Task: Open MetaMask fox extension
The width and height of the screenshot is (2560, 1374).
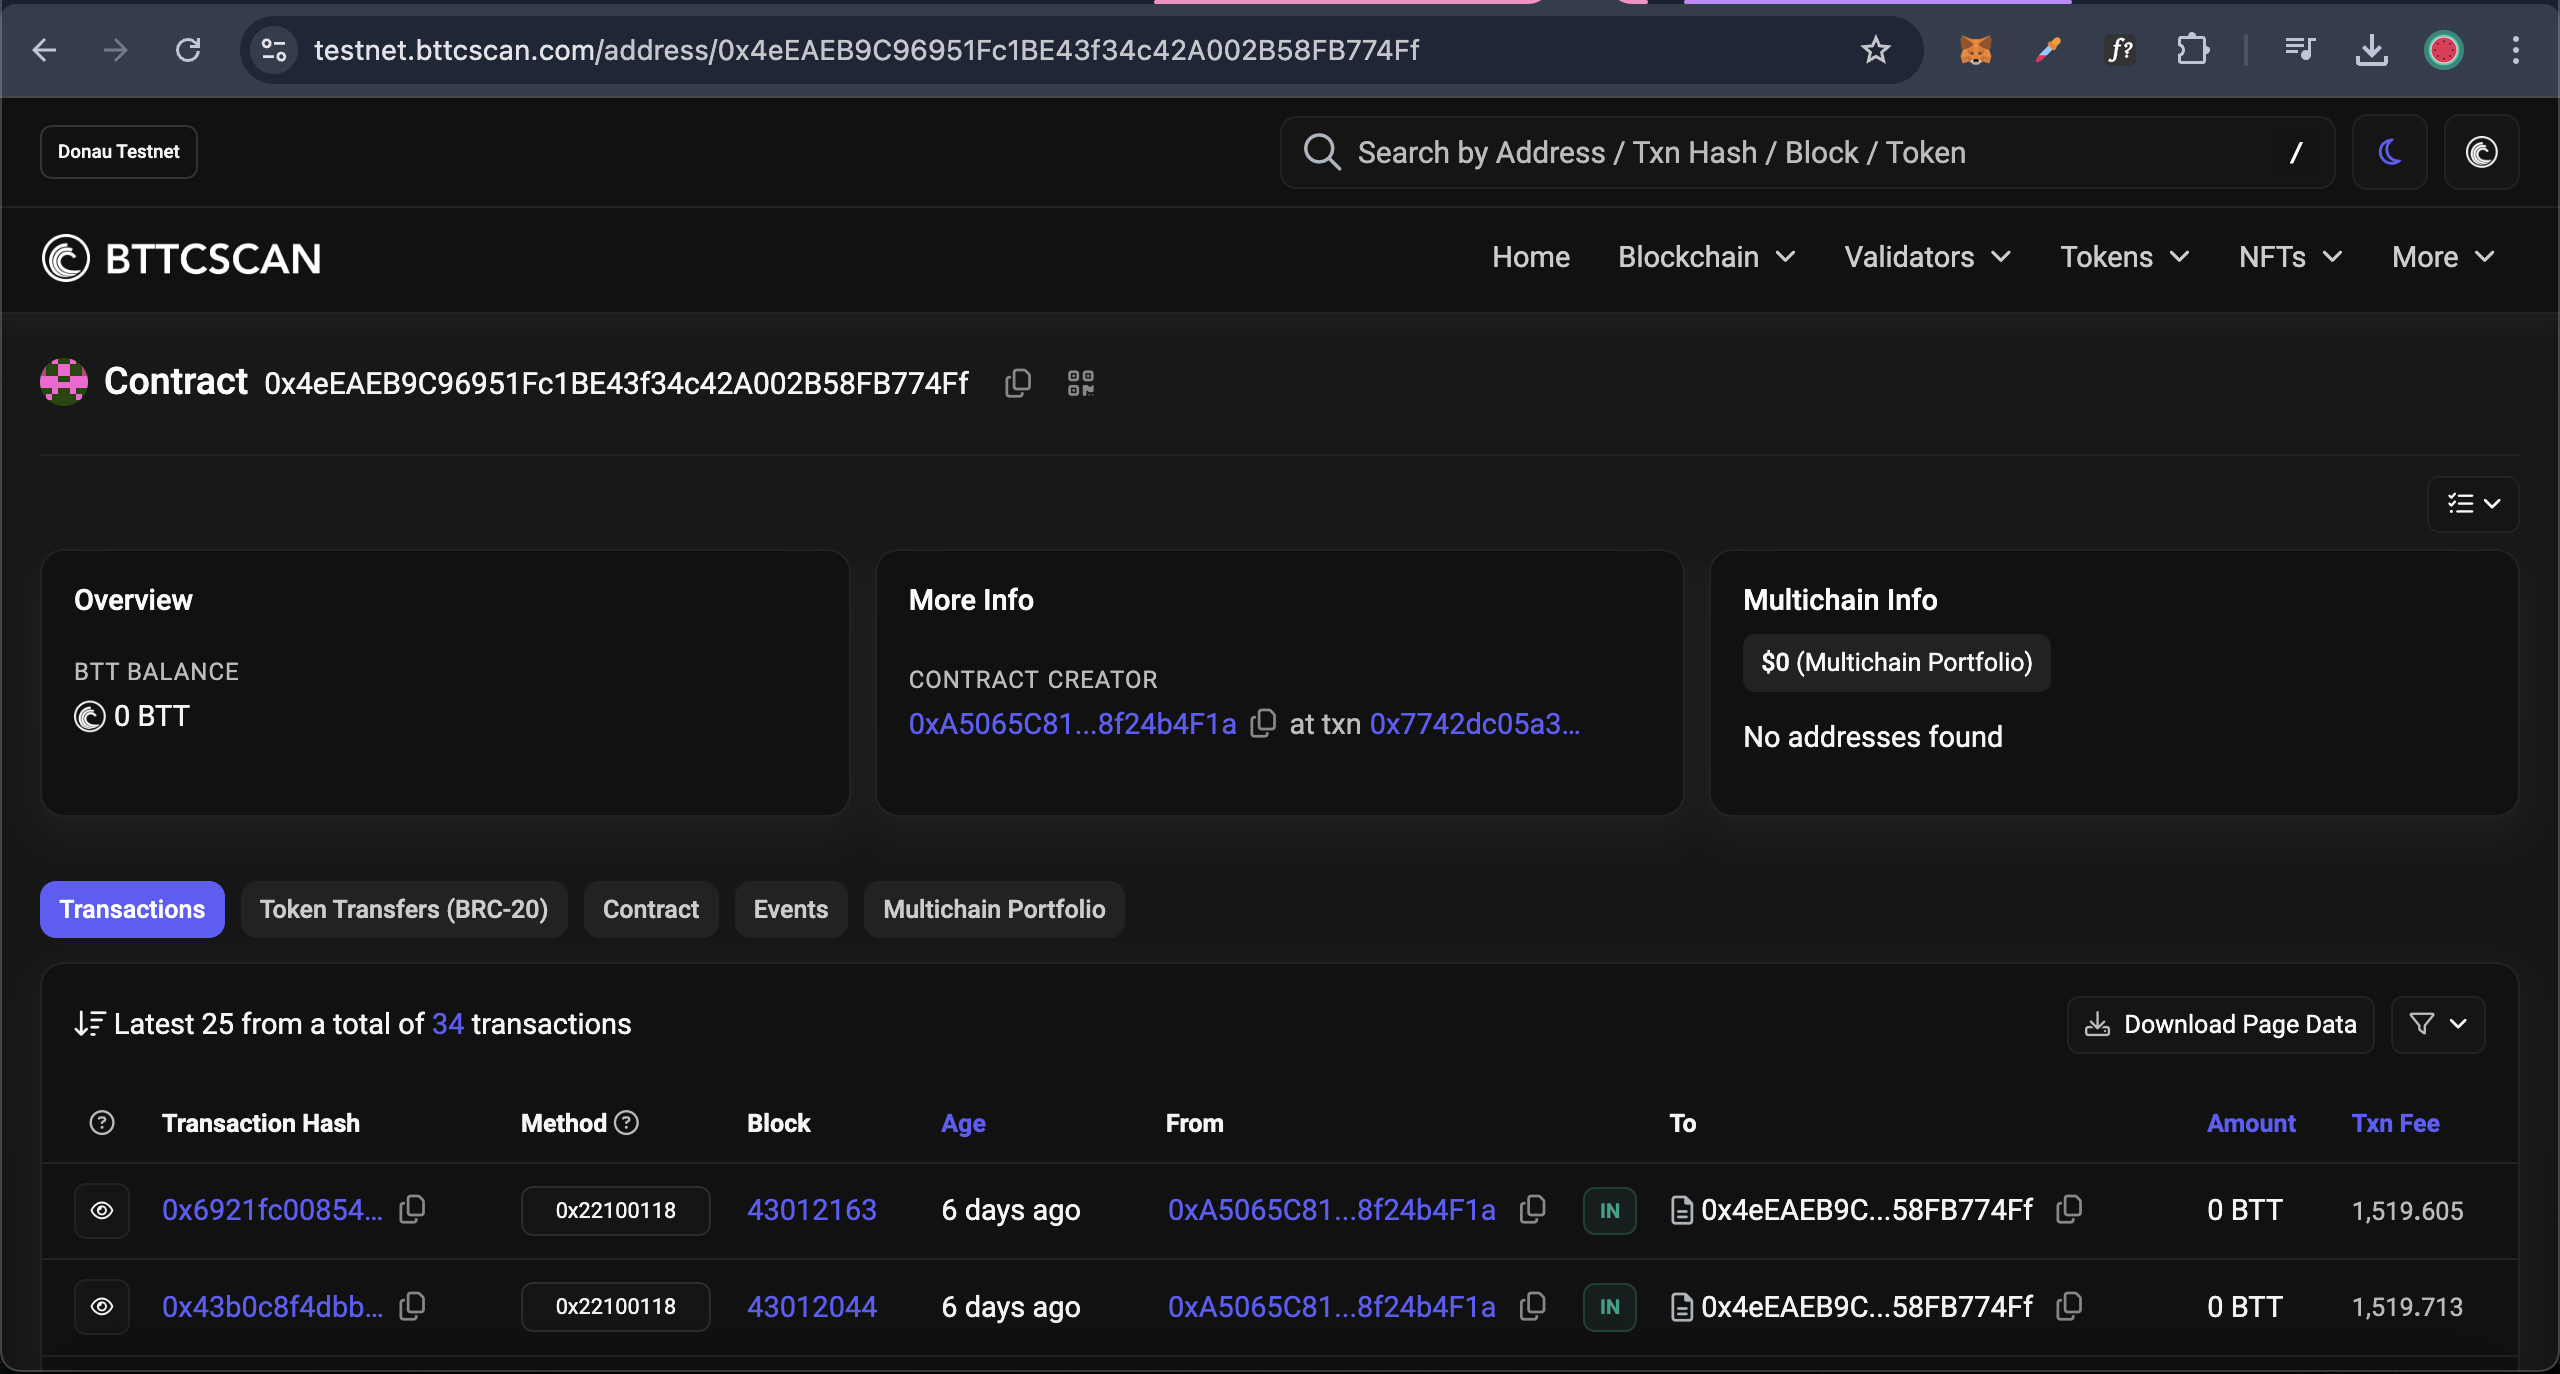Action: pos(1975,50)
